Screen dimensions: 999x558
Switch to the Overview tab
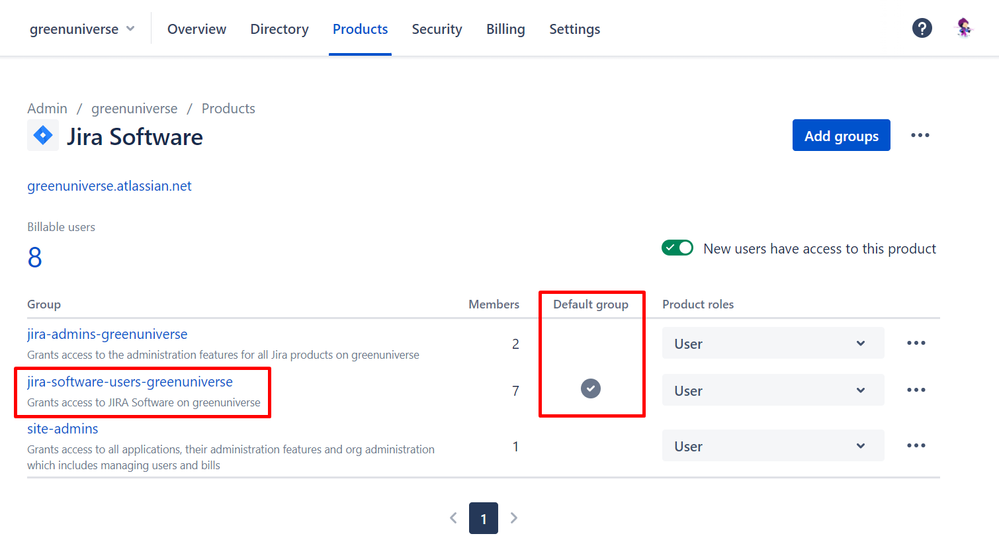click(x=196, y=29)
